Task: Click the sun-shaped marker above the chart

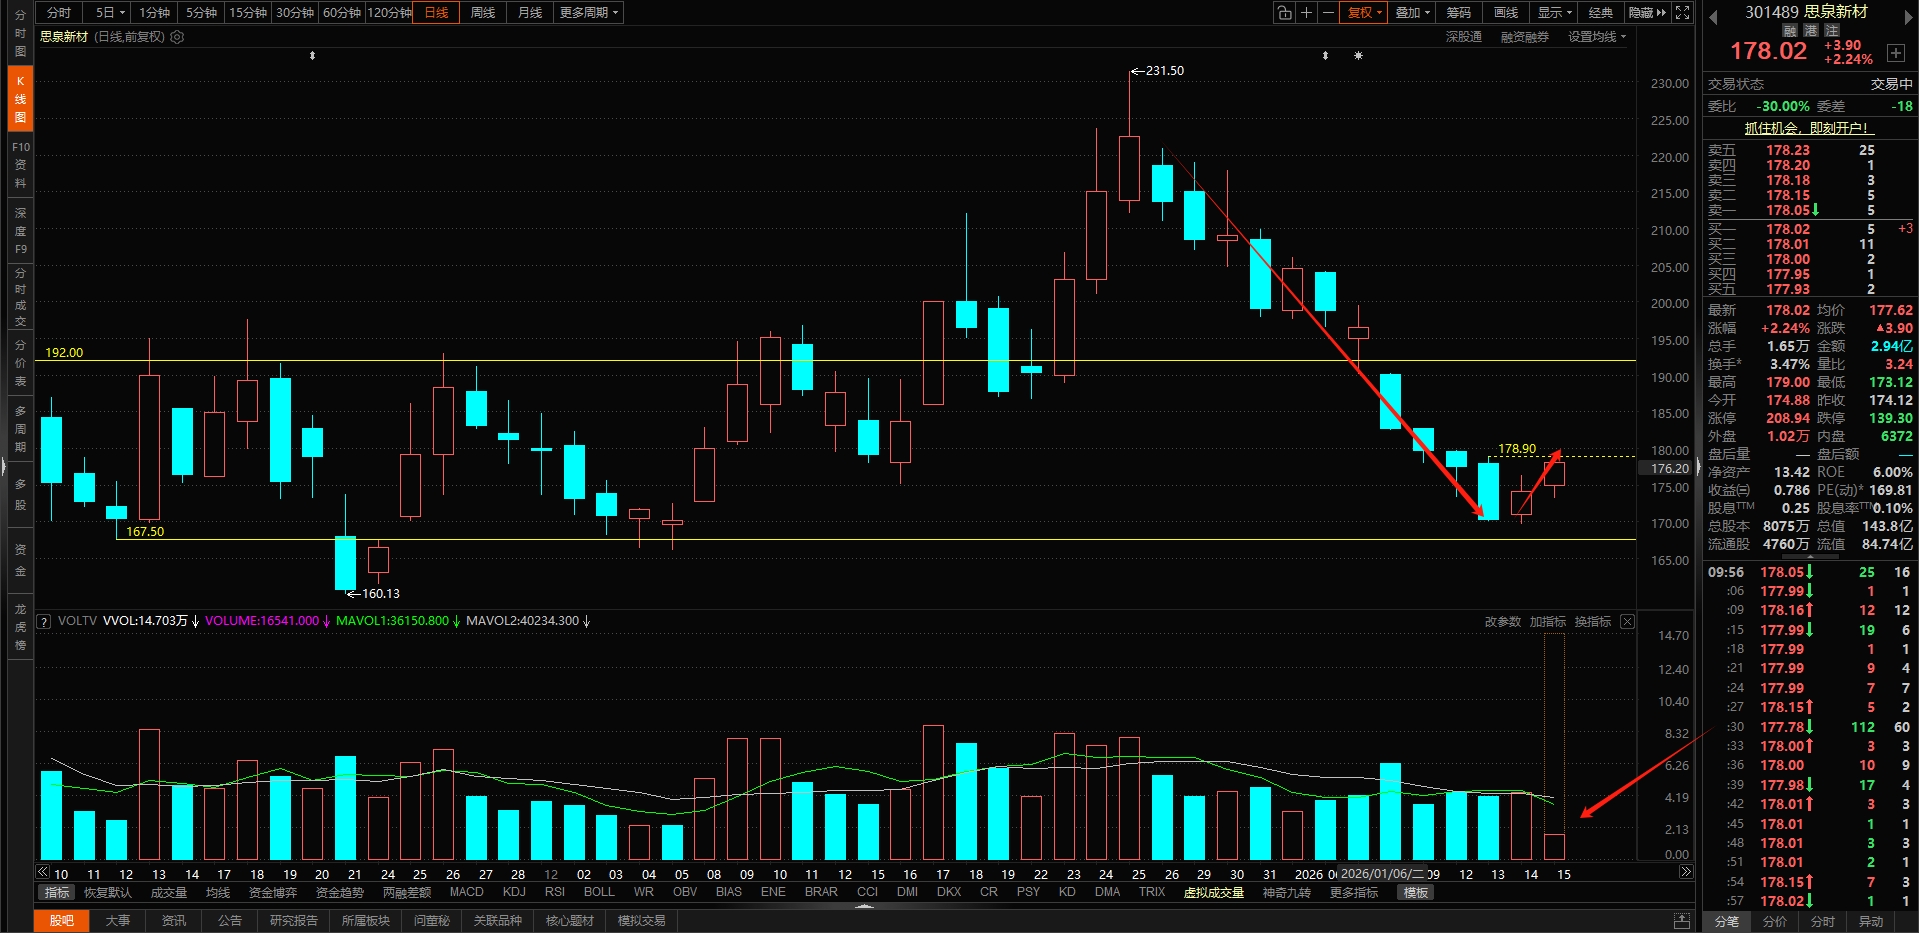Action: click(x=1358, y=56)
